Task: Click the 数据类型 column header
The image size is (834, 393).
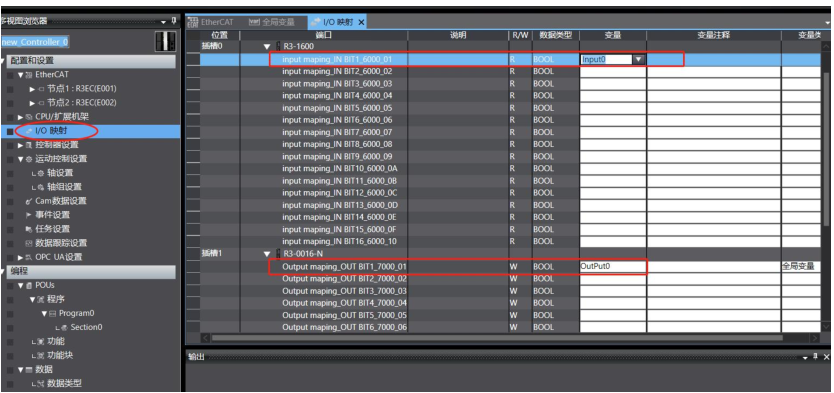Action: tap(555, 35)
